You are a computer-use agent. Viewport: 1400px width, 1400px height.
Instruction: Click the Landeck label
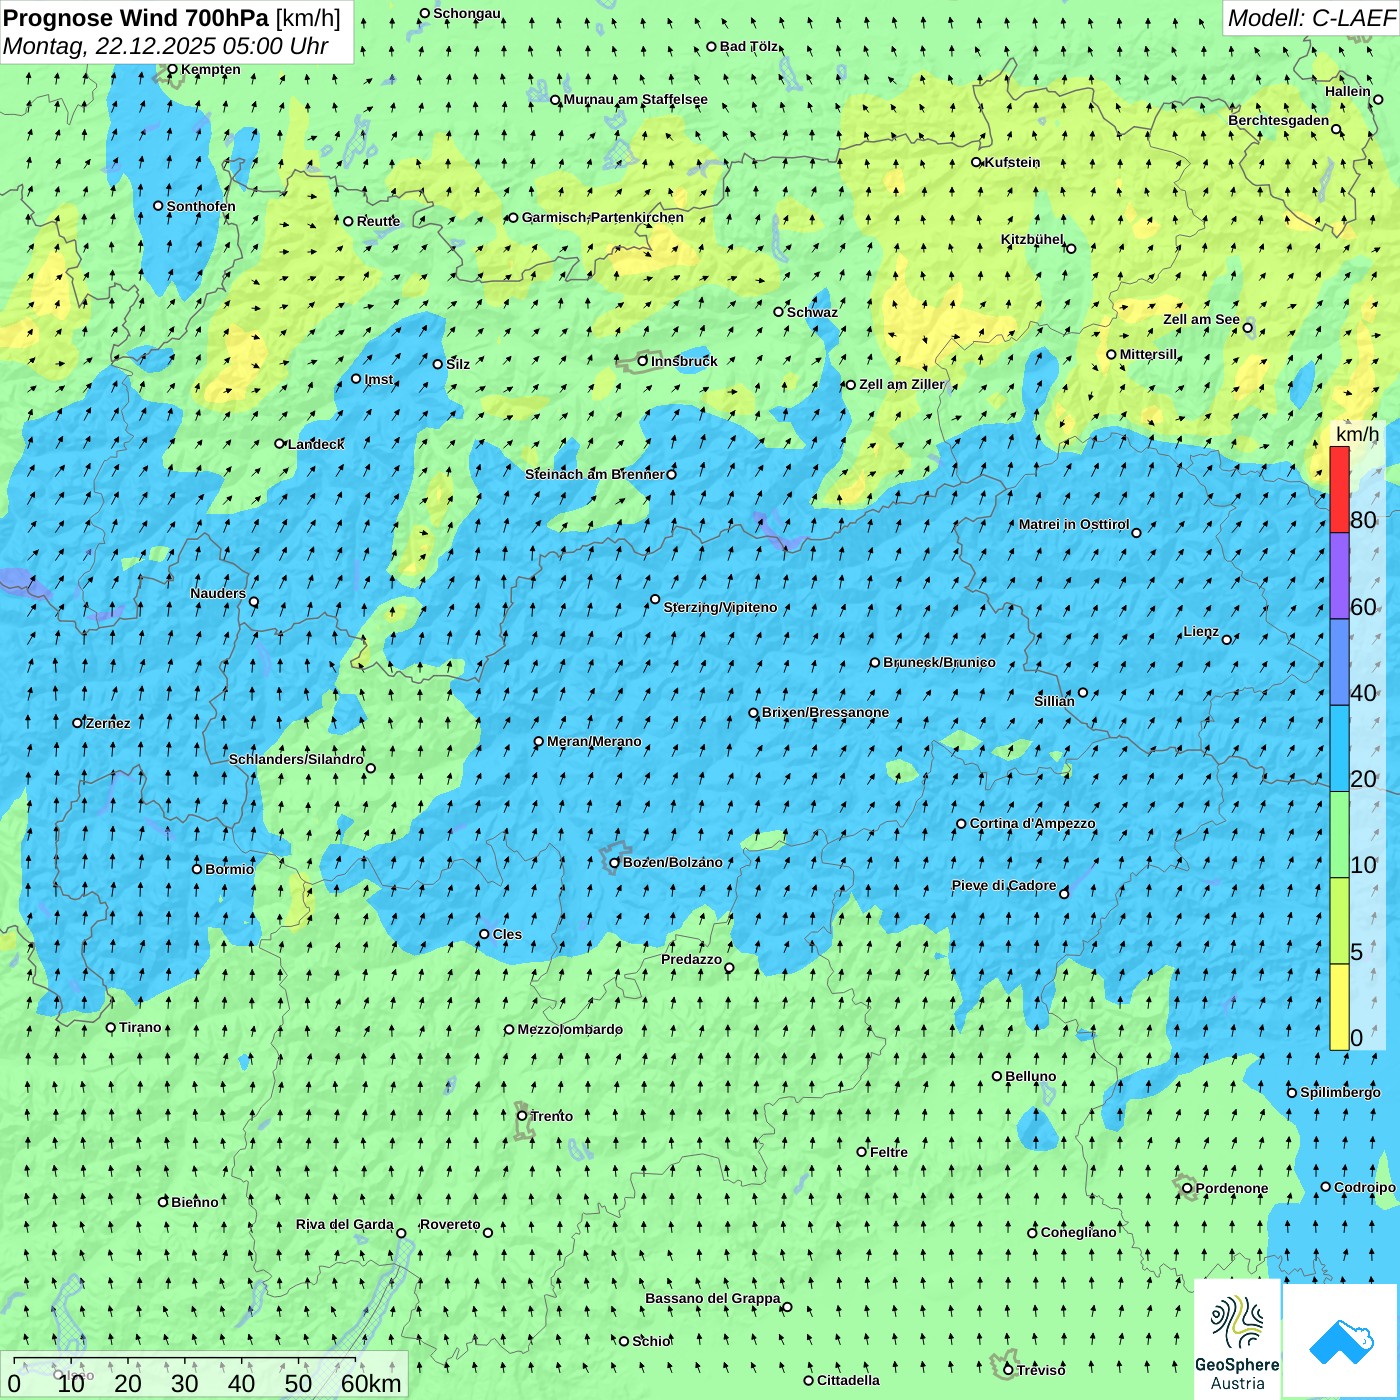tap(316, 444)
